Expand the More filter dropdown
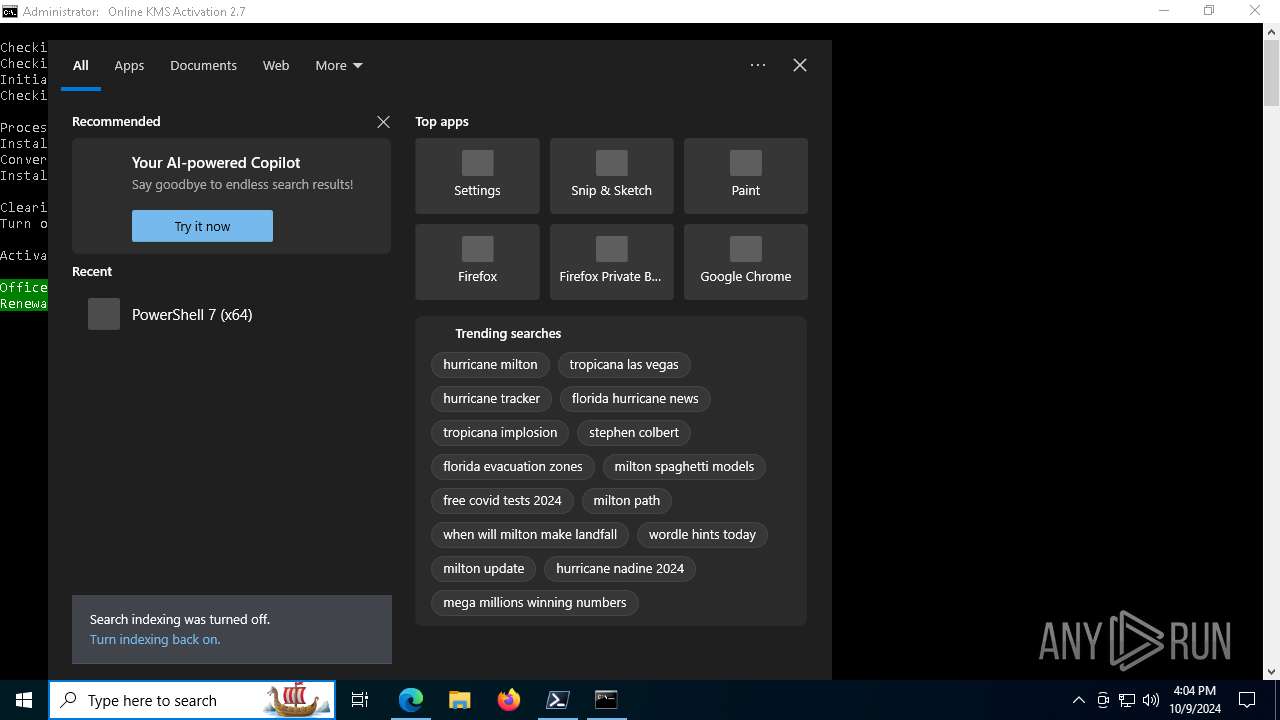 [x=339, y=65]
